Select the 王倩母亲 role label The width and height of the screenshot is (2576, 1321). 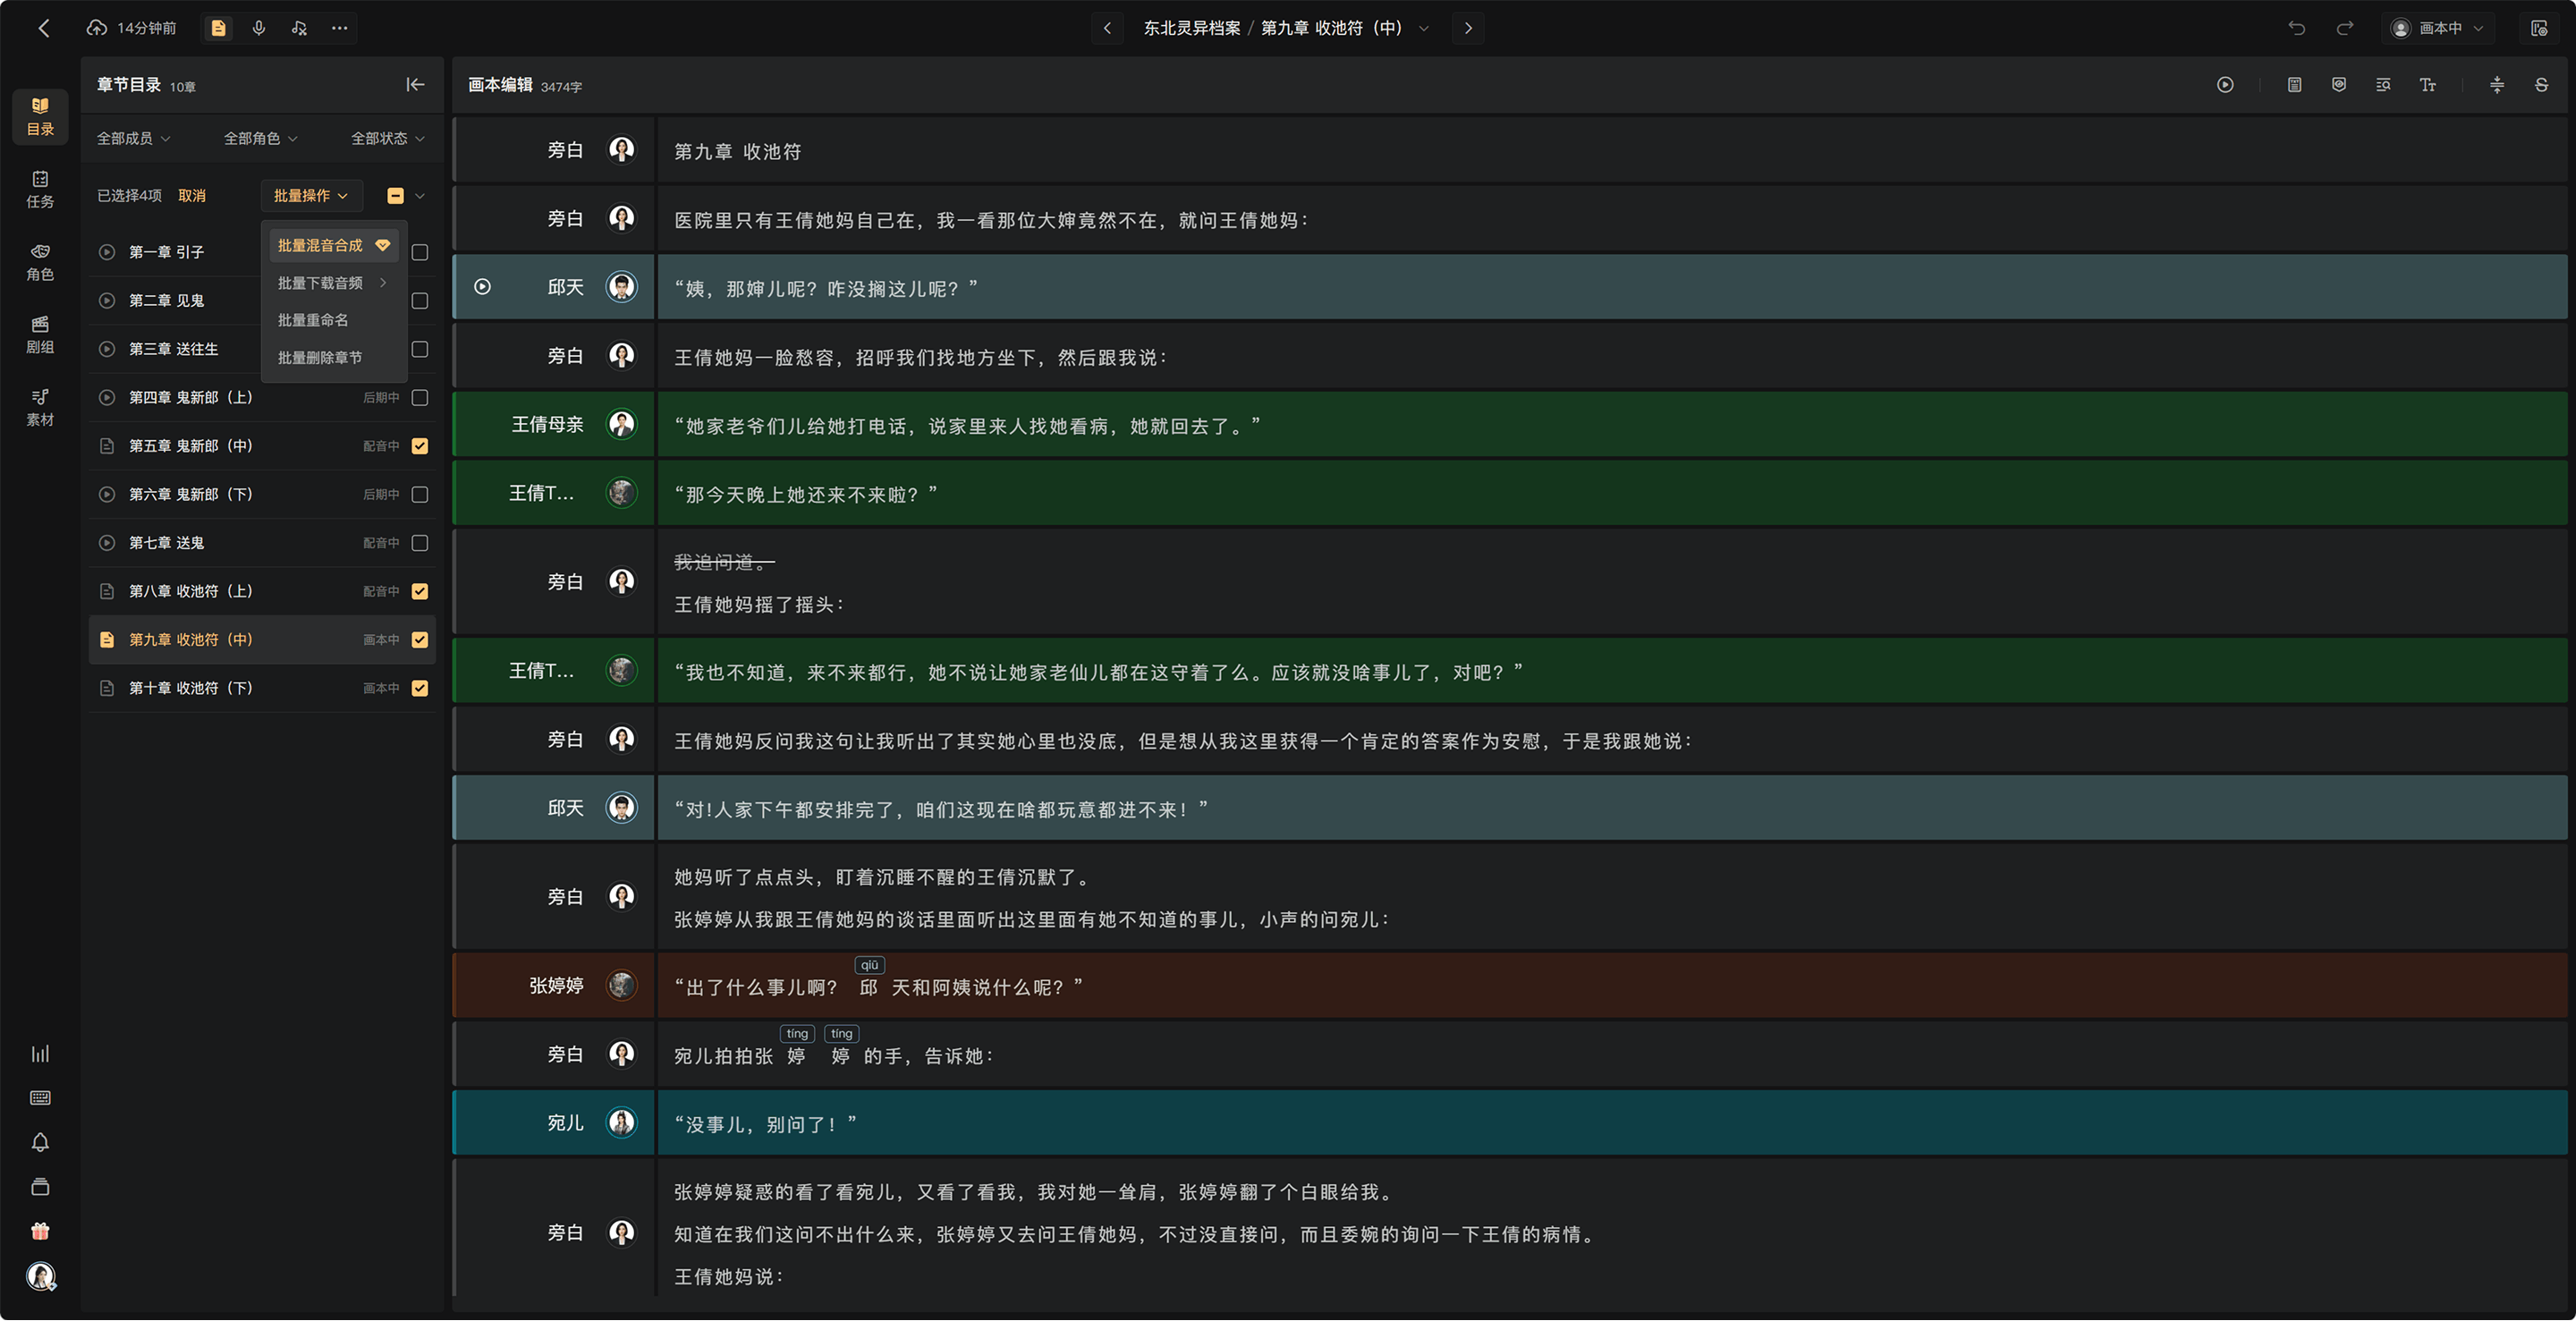pyautogui.click(x=547, y=424)
